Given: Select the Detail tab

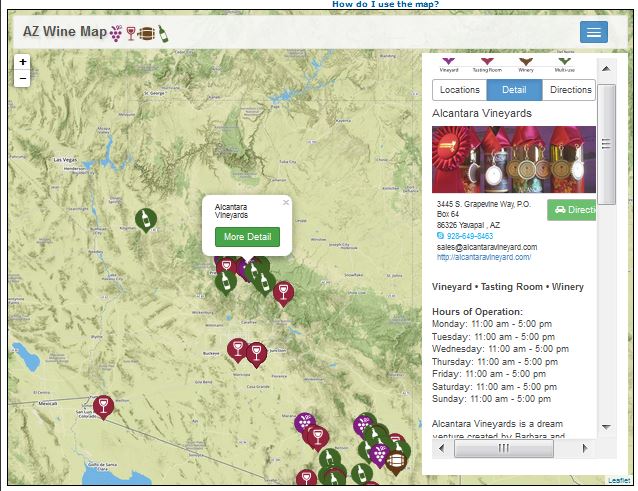Looking at the screenshot, I should pos(514,90).
